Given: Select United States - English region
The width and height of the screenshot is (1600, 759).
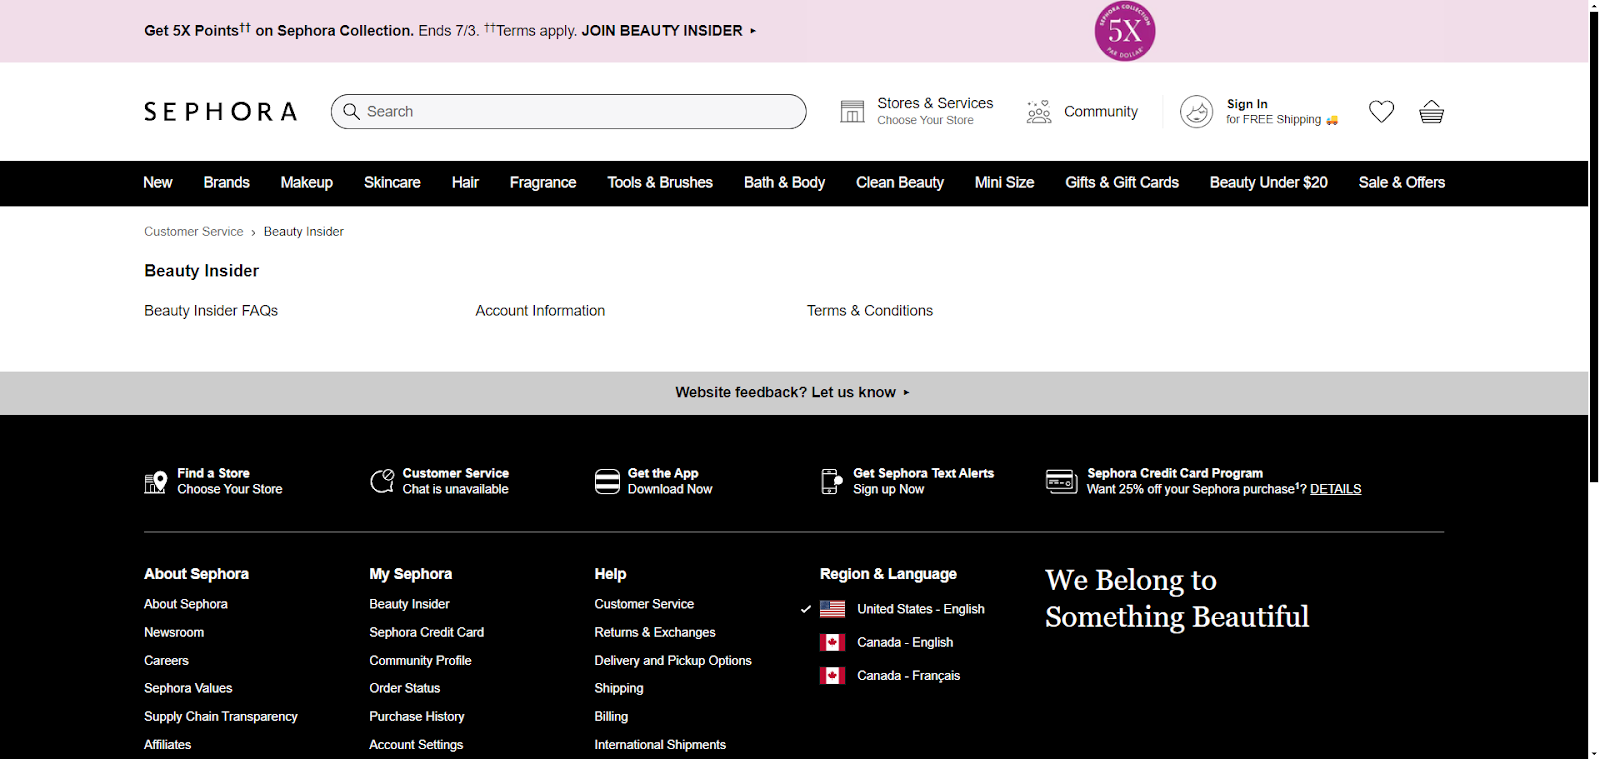Looking at the screenshot, I should tap(920, 609).
